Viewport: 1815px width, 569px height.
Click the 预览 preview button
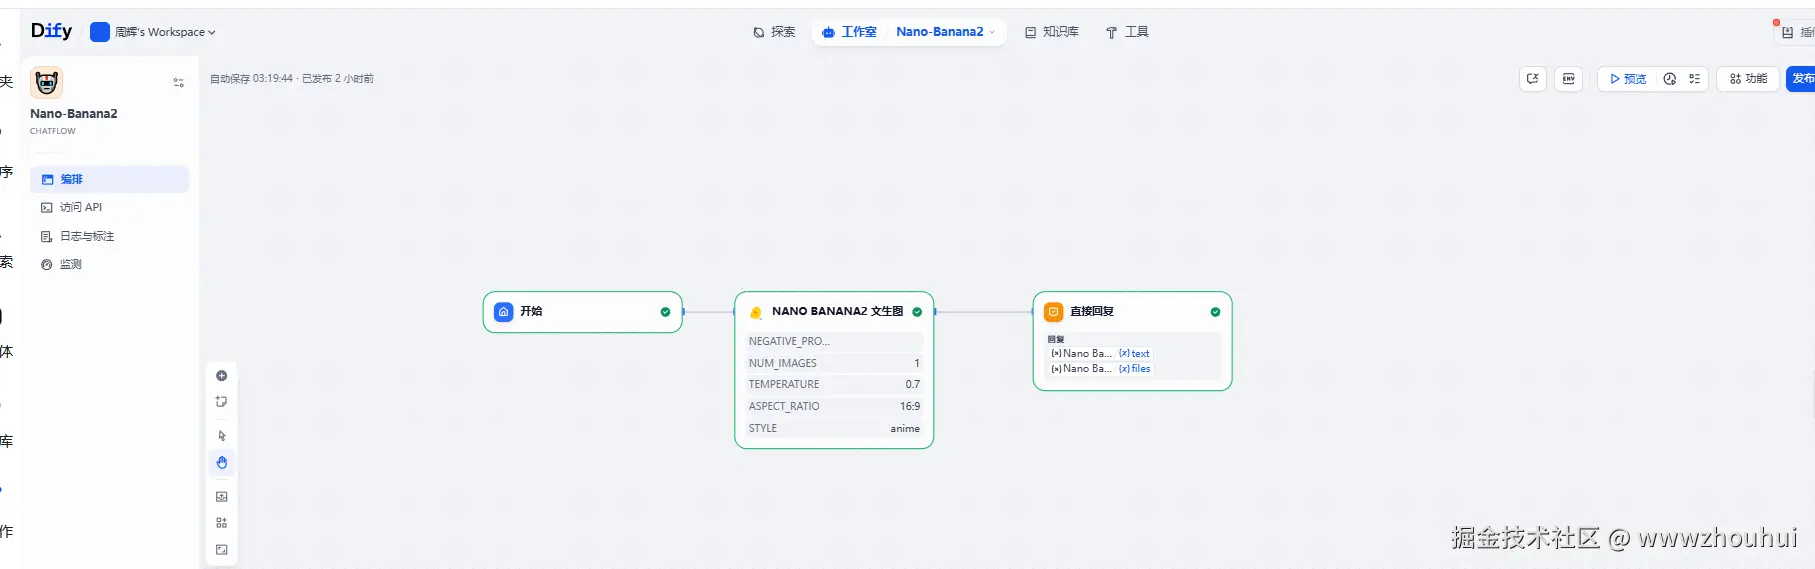[x=1627, y=79]
